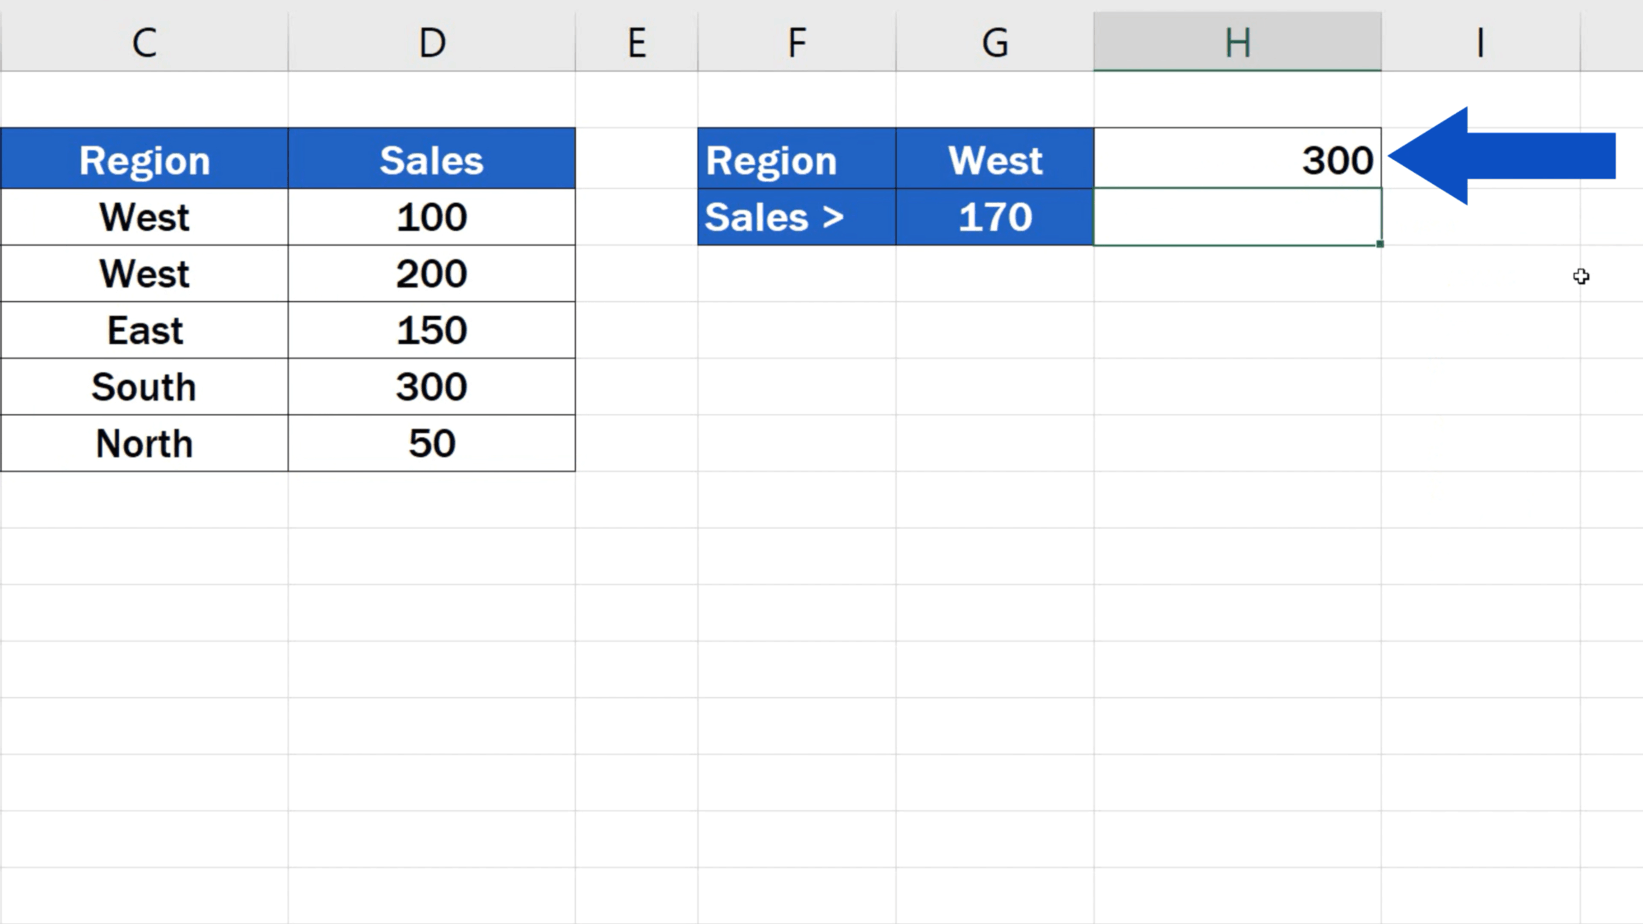
Task: Click the South region cell
Action: 145,387
